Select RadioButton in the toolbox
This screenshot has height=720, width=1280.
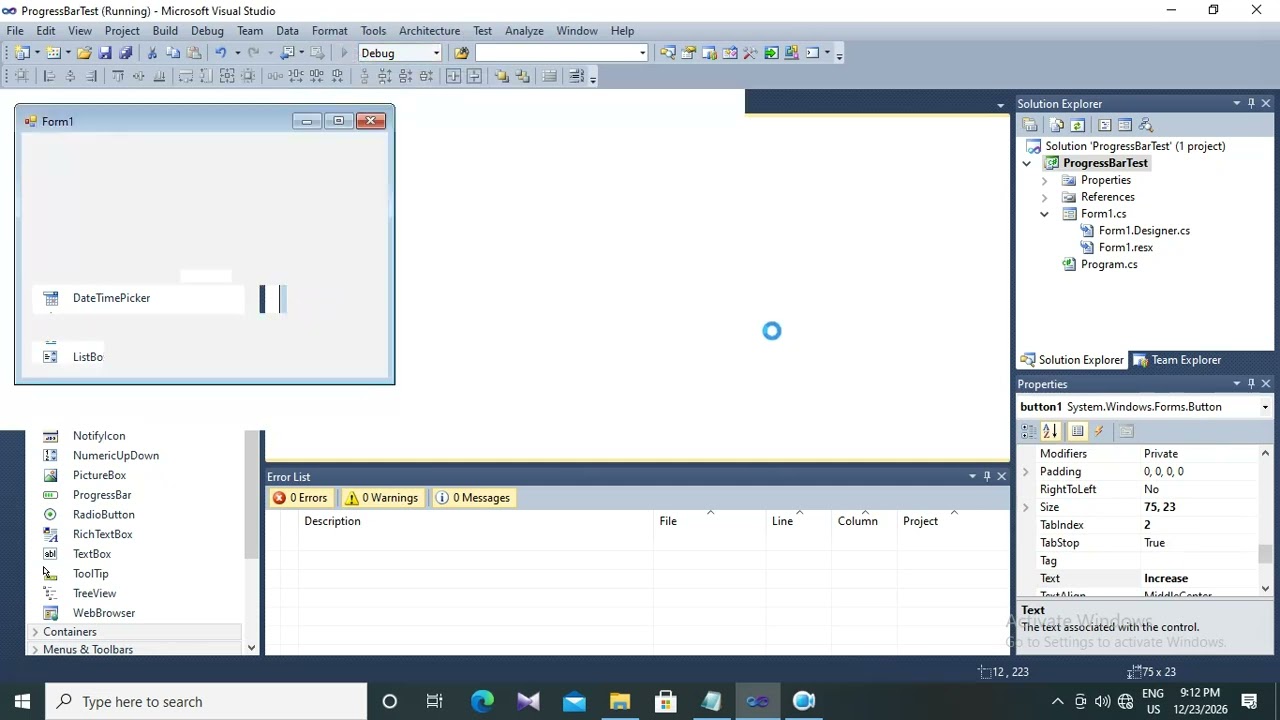coord(103,515)
